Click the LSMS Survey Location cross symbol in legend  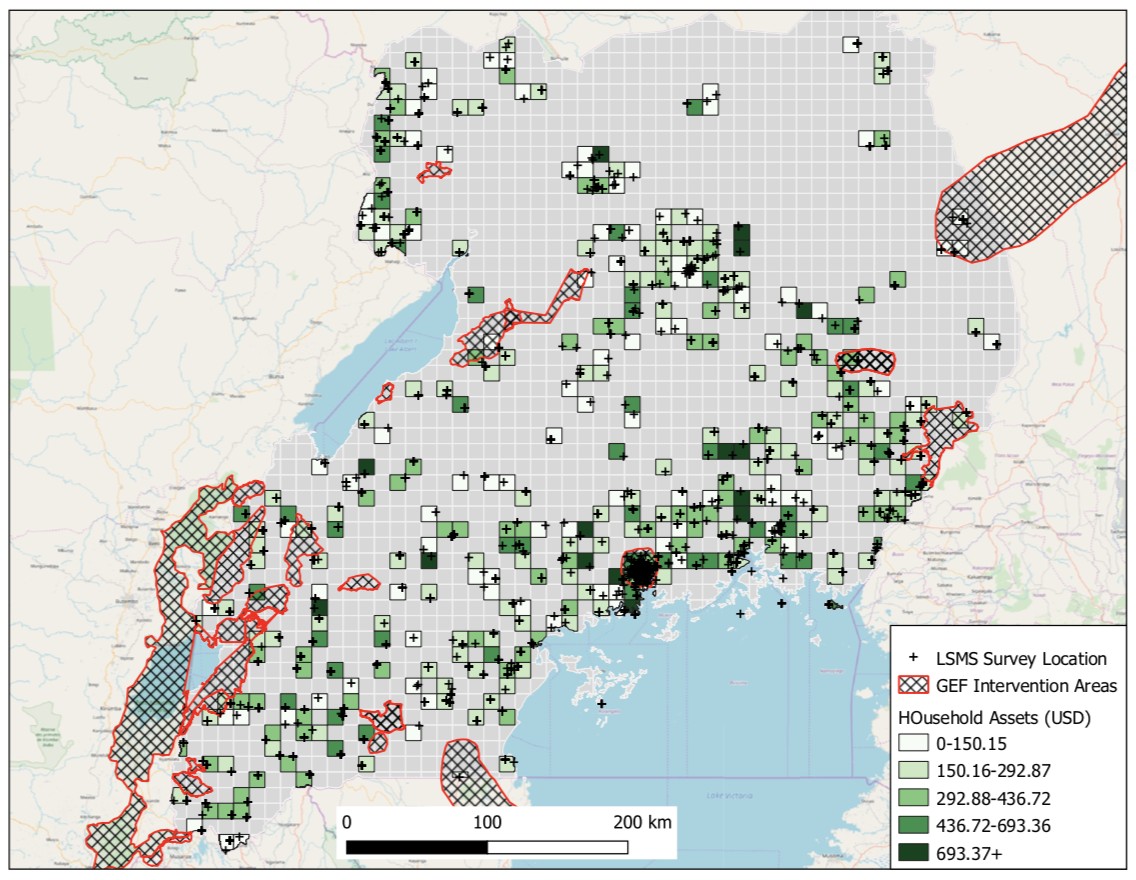pos(911,659)
